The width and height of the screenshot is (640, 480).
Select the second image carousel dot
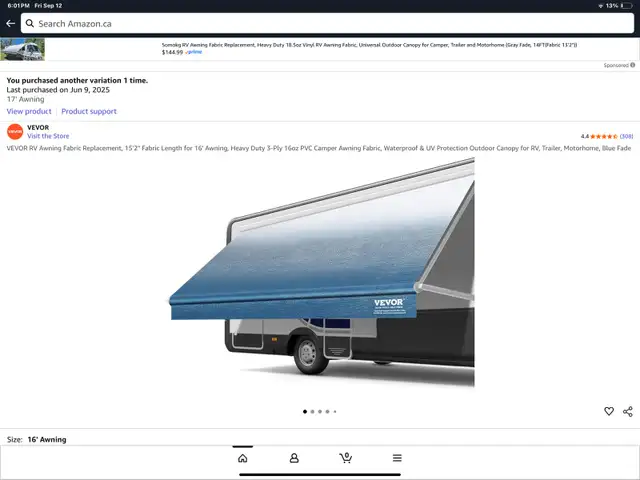click(x=312, y=411)
